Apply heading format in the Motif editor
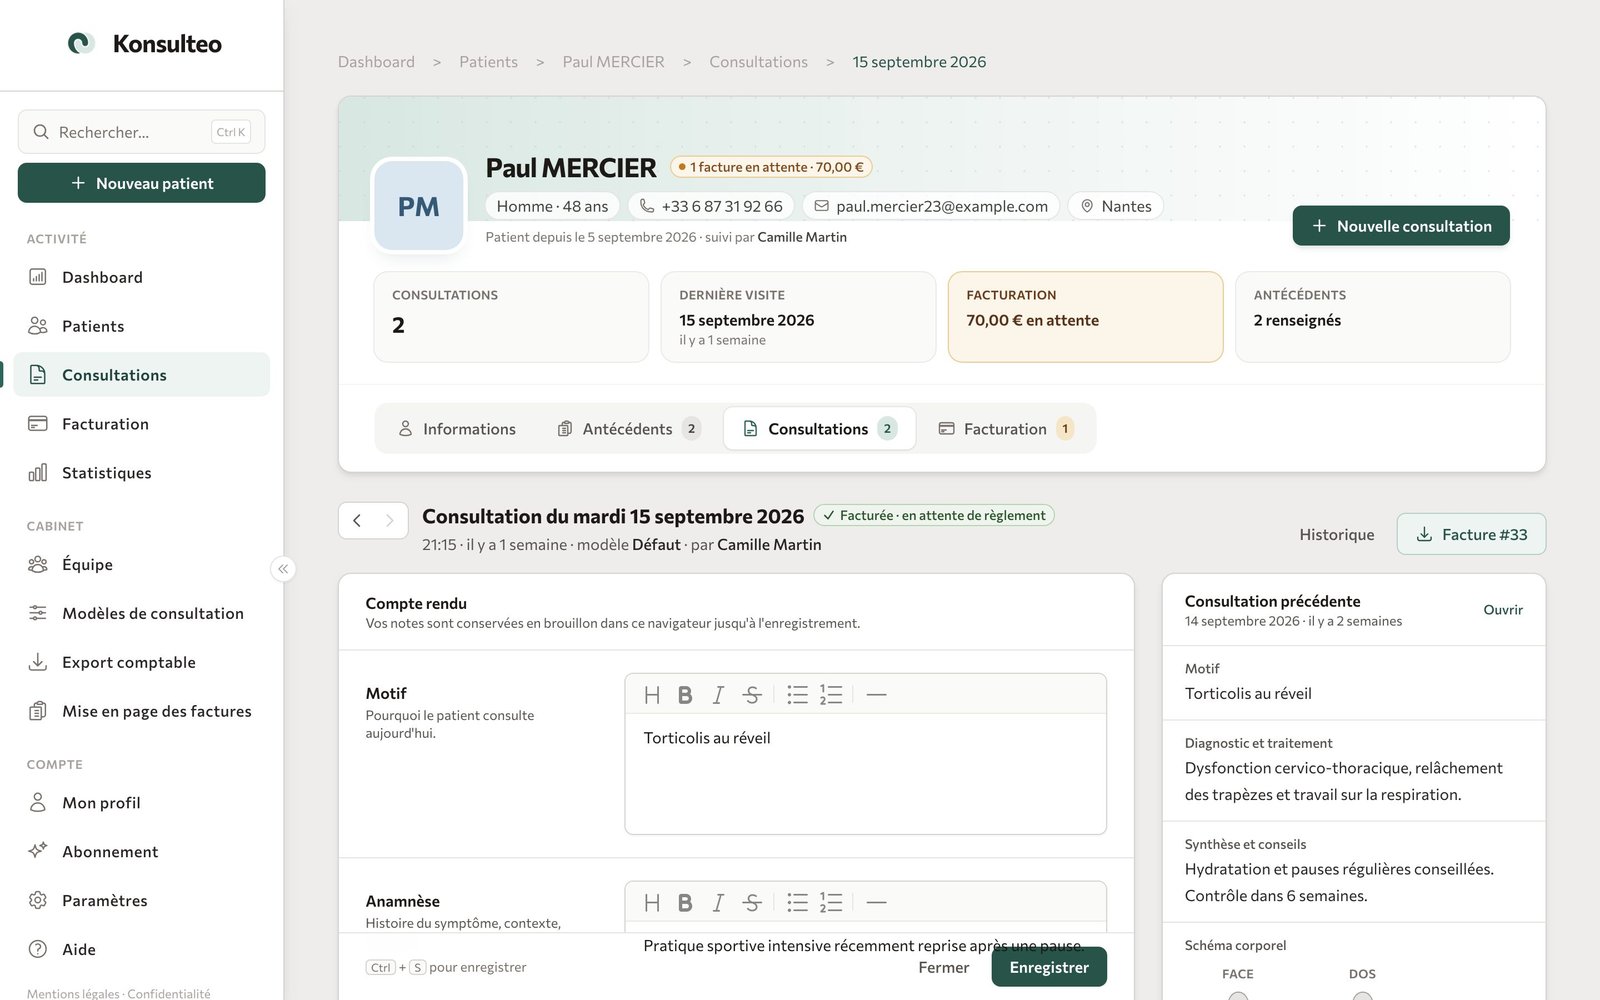1600x1000 pixels. pyautogui.click(x=652, y=695)
